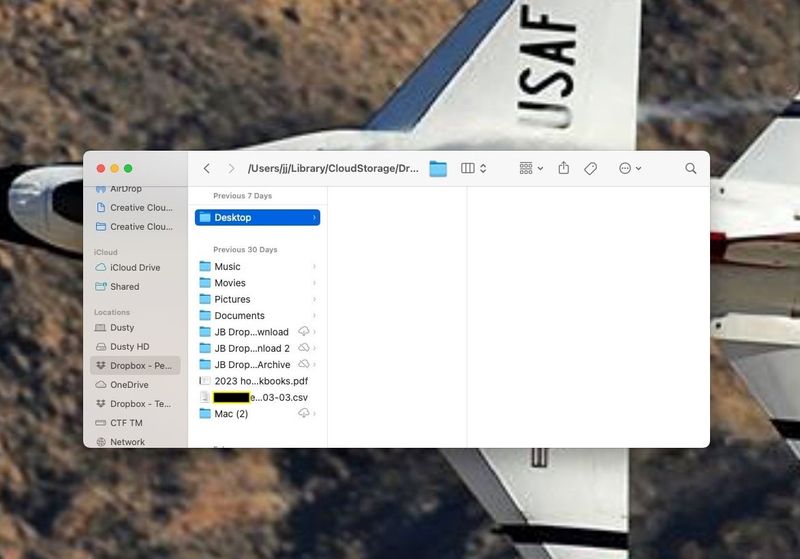
Task: Expand the Documents folder chevron
Action: tap(314, 316)
